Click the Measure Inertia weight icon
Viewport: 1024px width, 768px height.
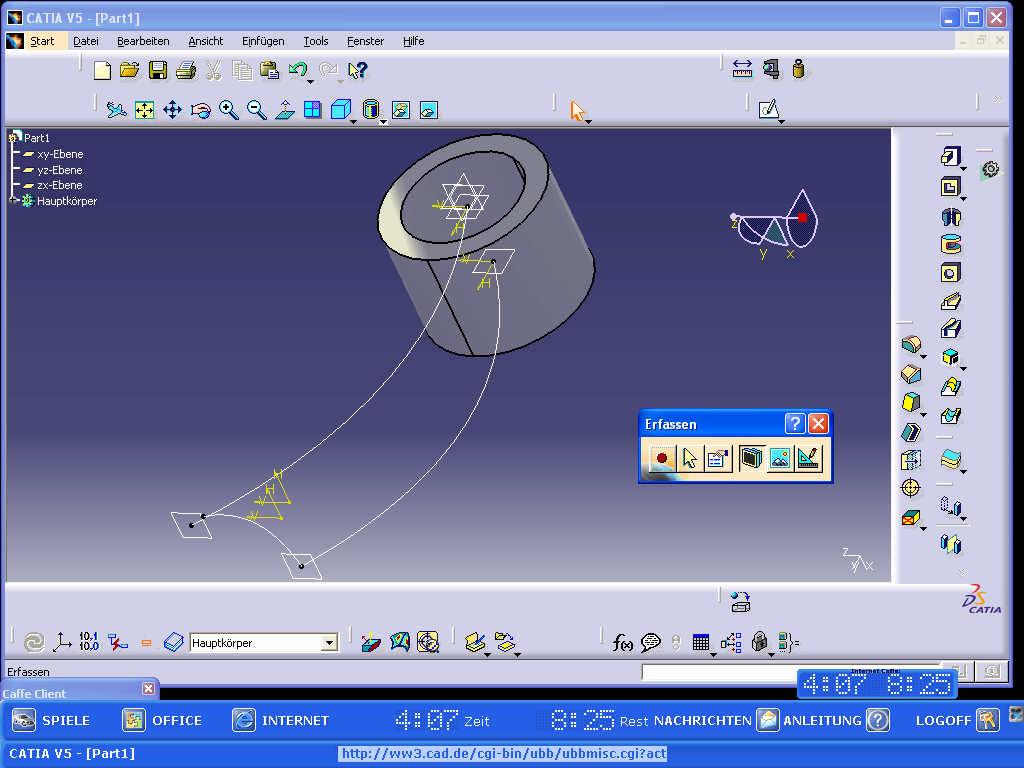click(798, 69)
